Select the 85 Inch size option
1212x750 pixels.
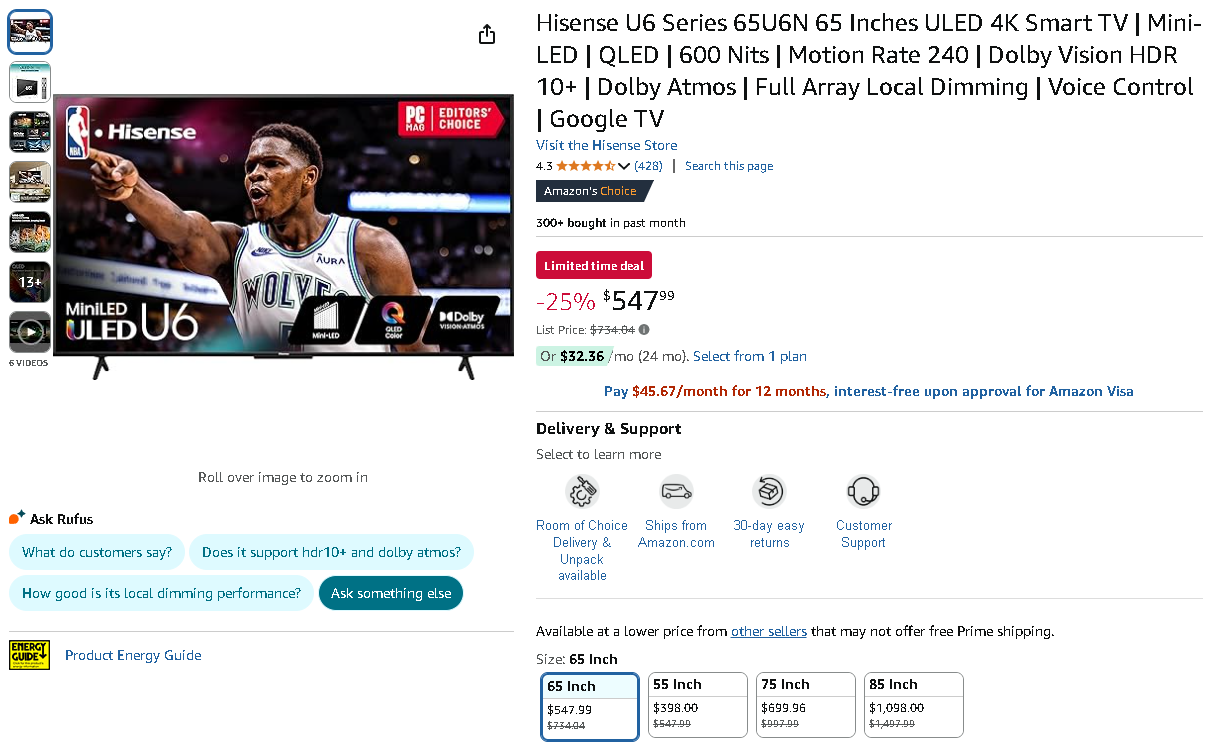(x=913, y=704)
